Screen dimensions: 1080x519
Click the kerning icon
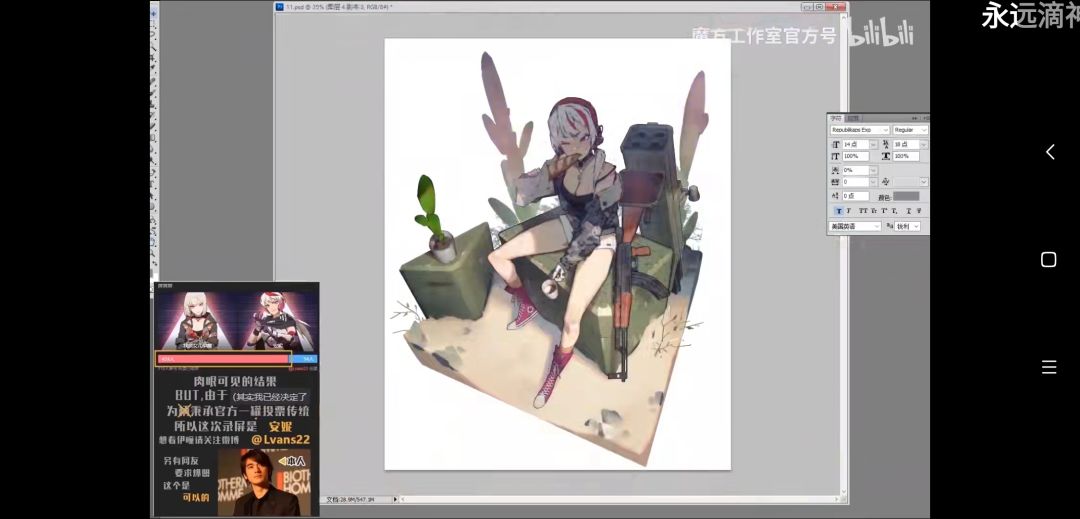pos(886,182)
